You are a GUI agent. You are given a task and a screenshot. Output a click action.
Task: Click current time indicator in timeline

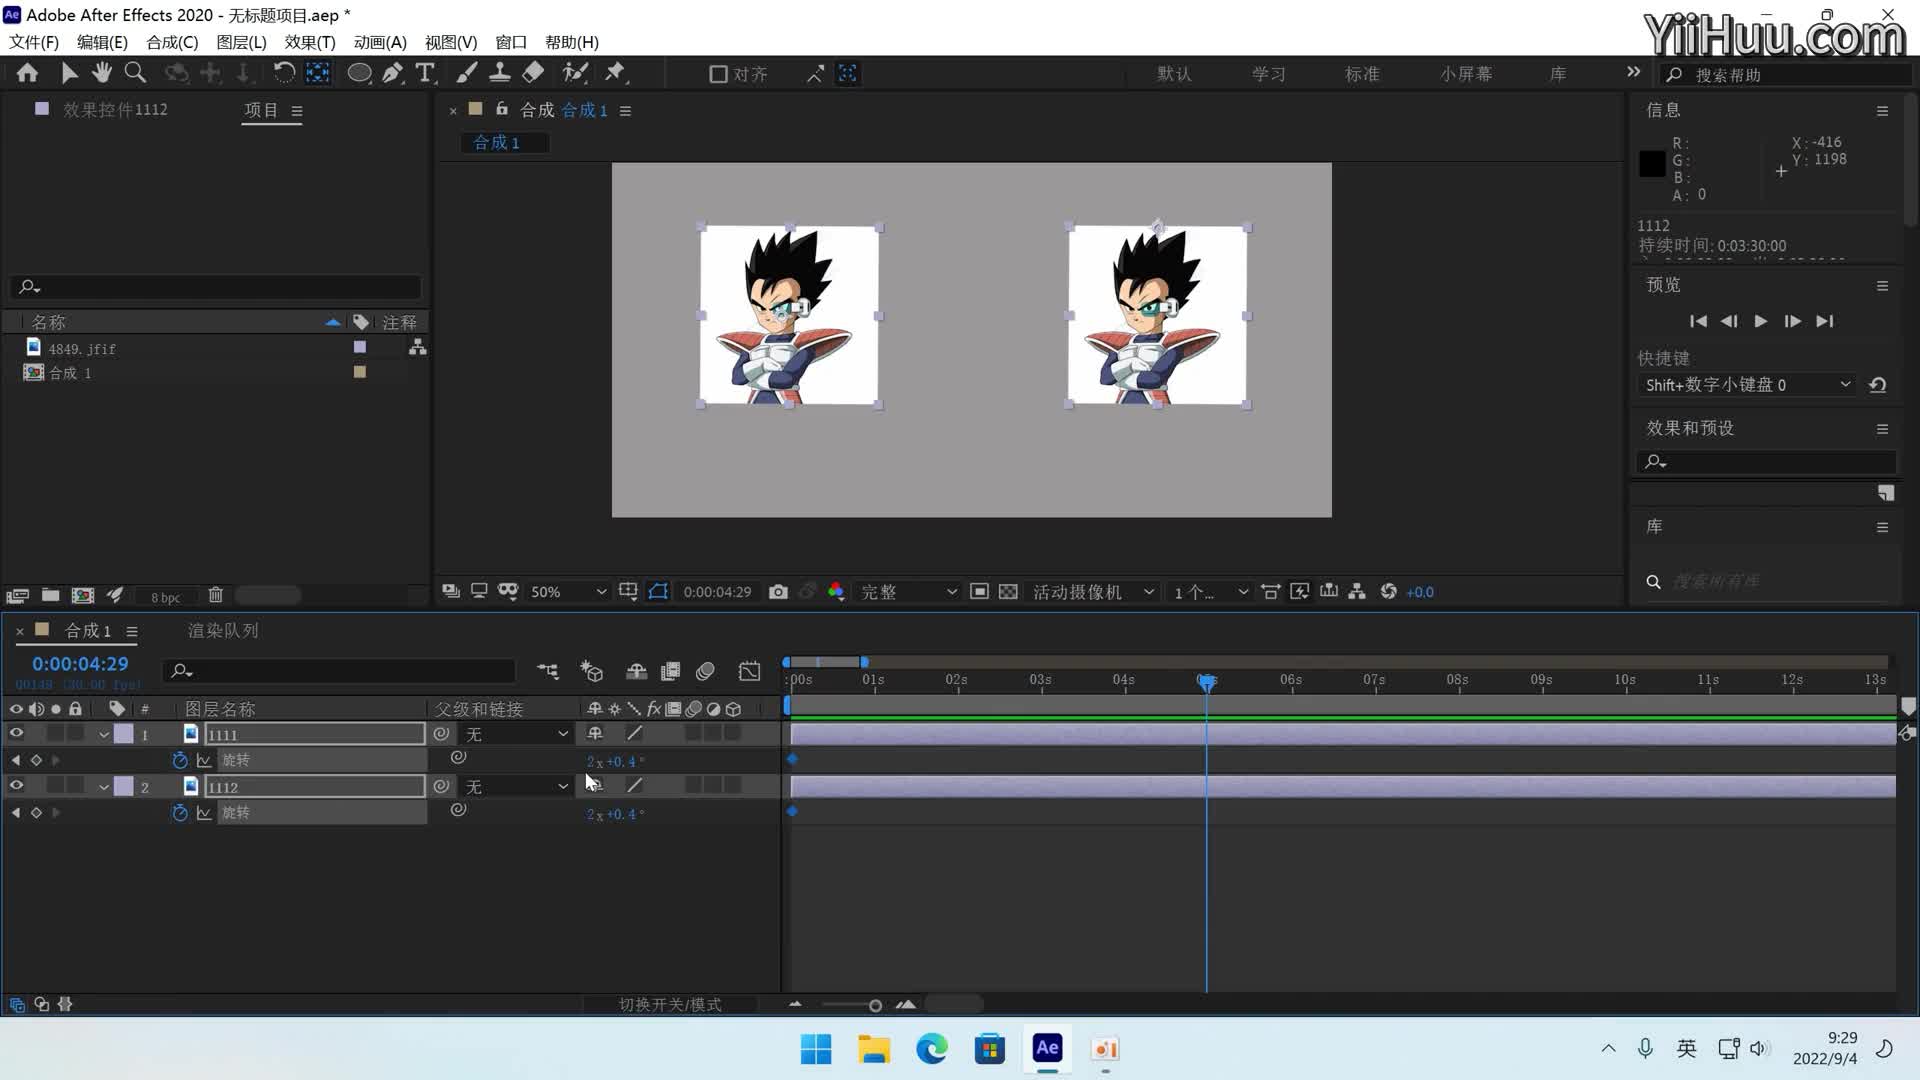tap(1207, 682)
